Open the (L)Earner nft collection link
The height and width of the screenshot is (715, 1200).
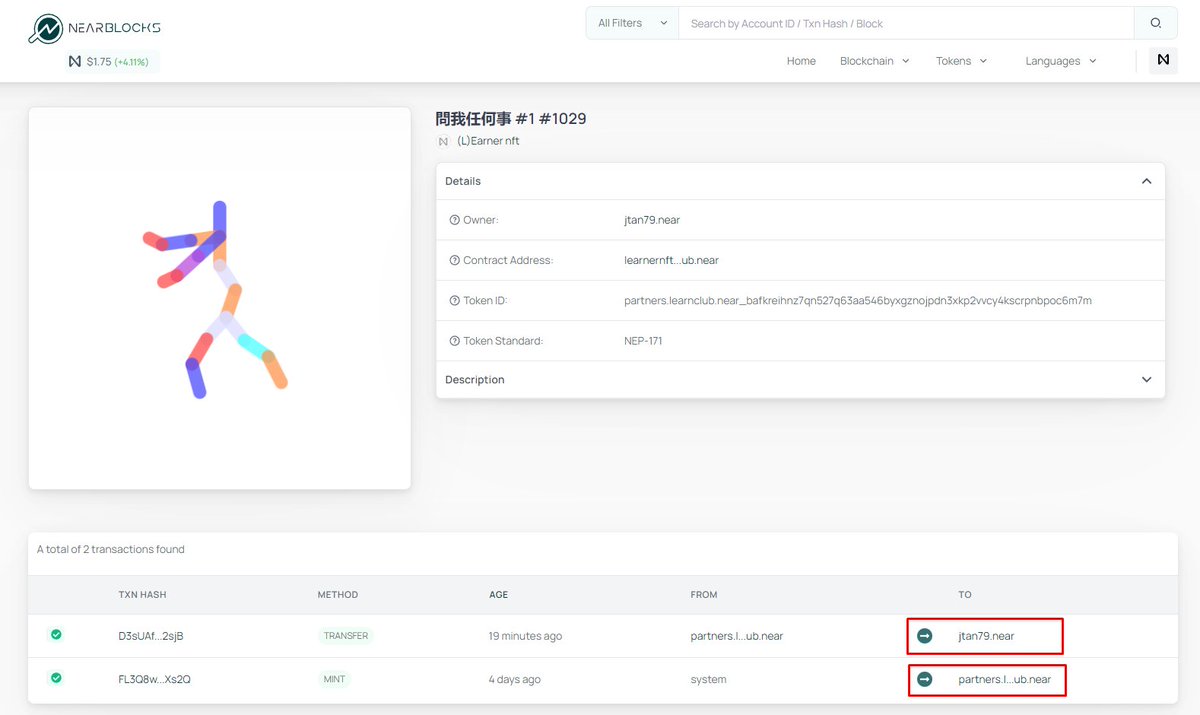click(488, 141)
